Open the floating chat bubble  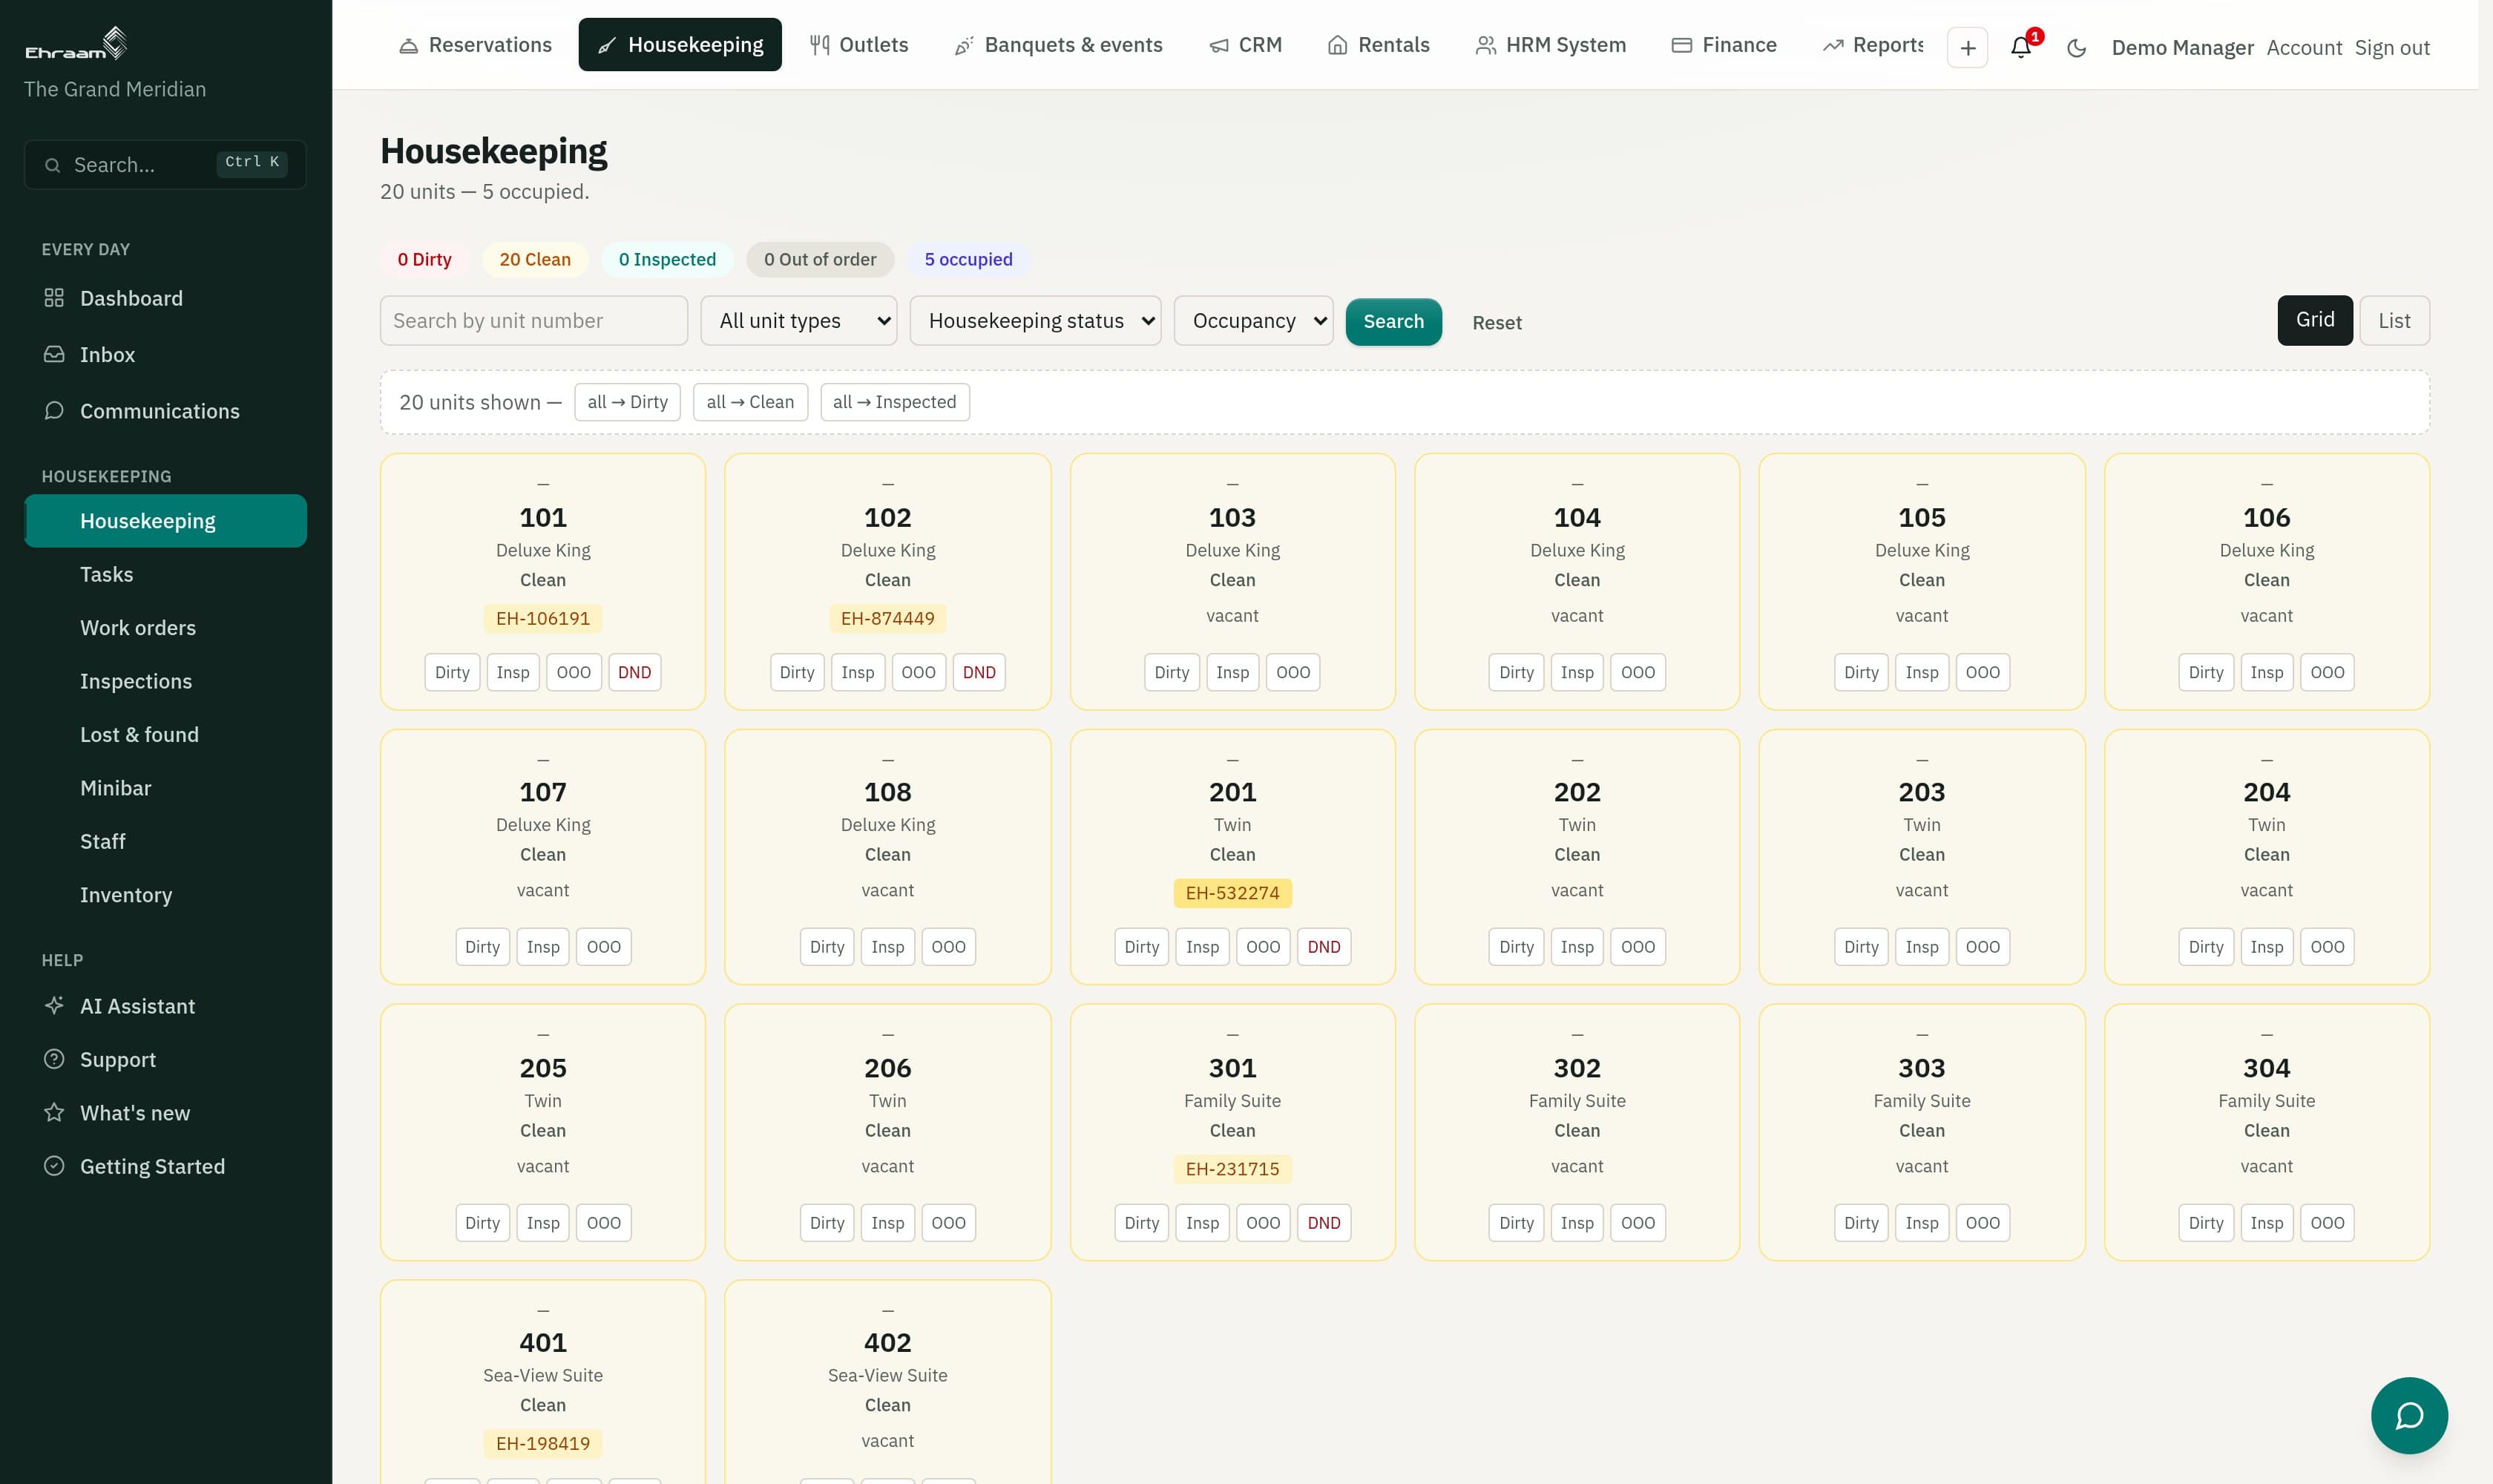2409,1415
